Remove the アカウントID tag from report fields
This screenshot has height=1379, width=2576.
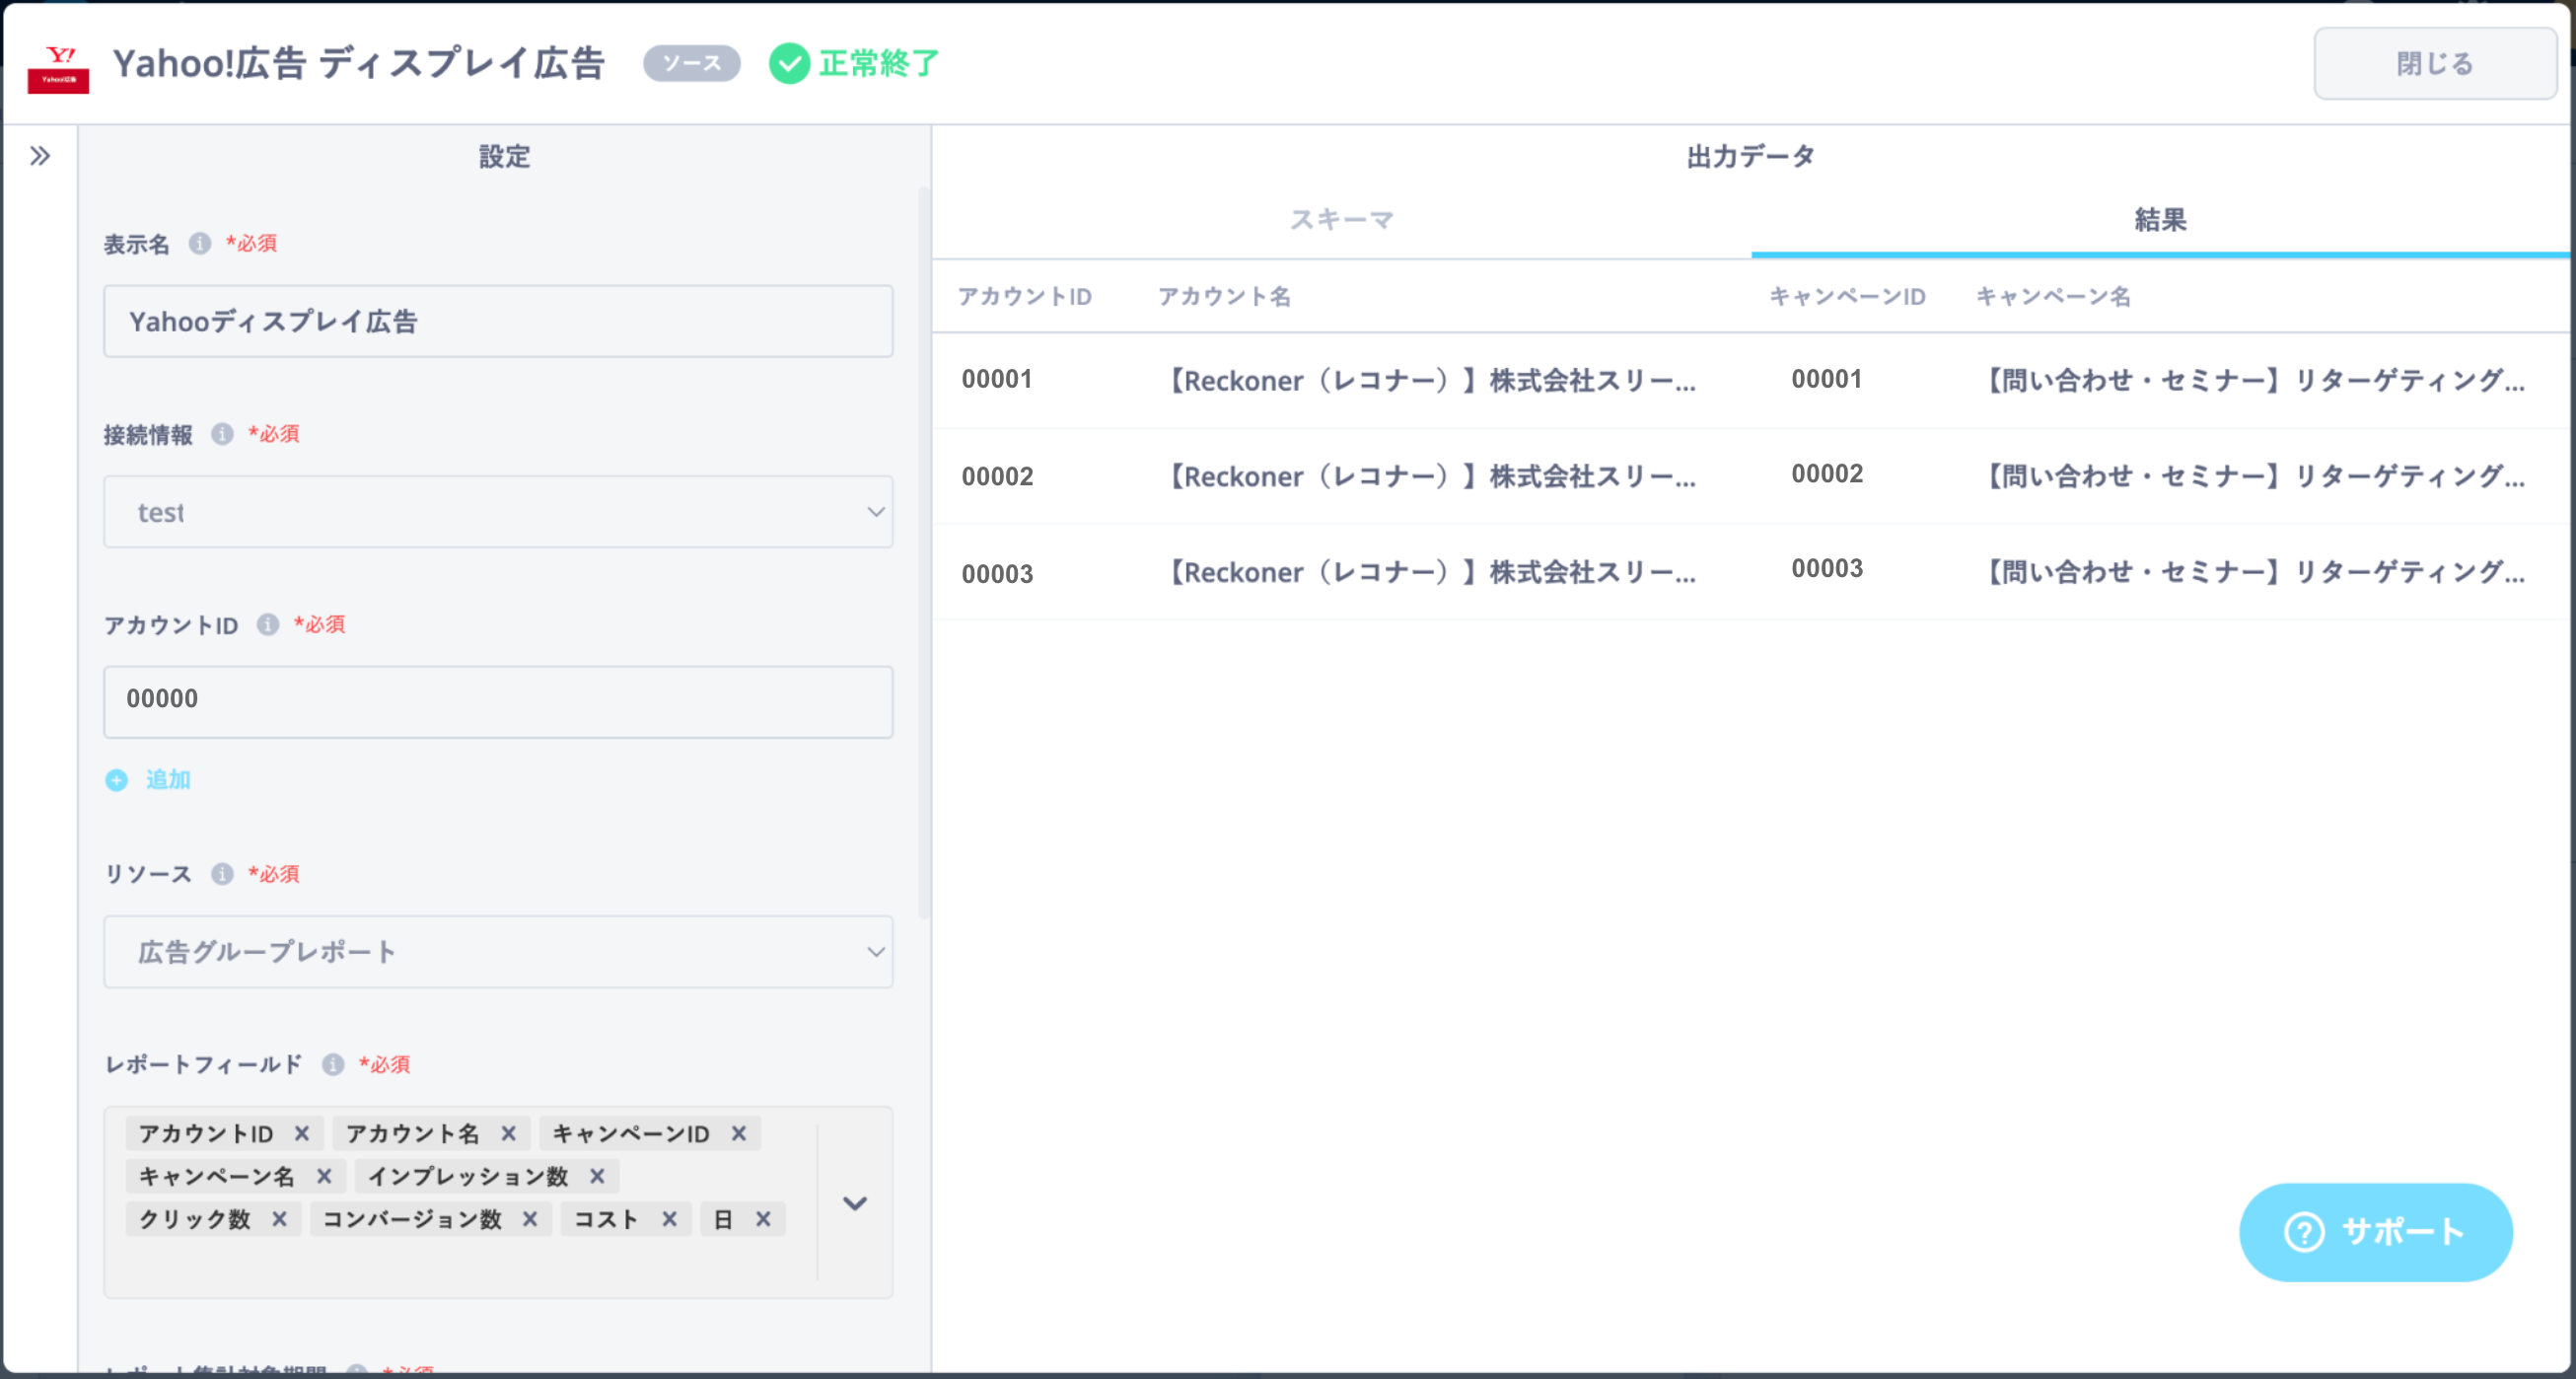coord(301,1133)
